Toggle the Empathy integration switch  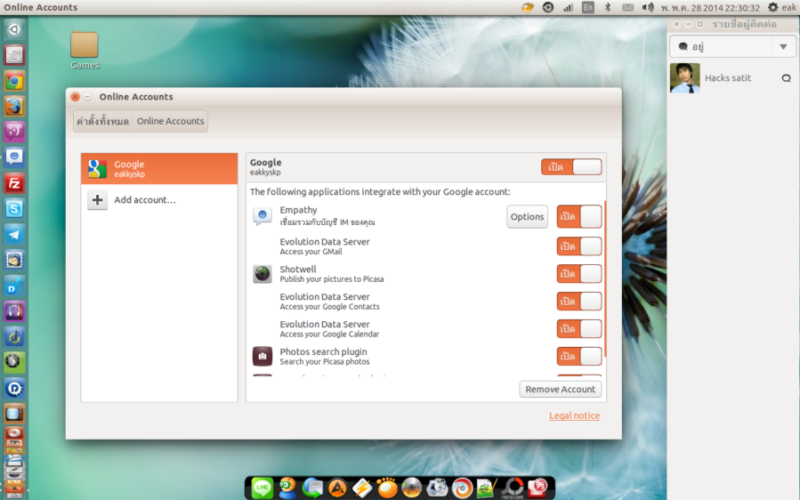[579, 217]
